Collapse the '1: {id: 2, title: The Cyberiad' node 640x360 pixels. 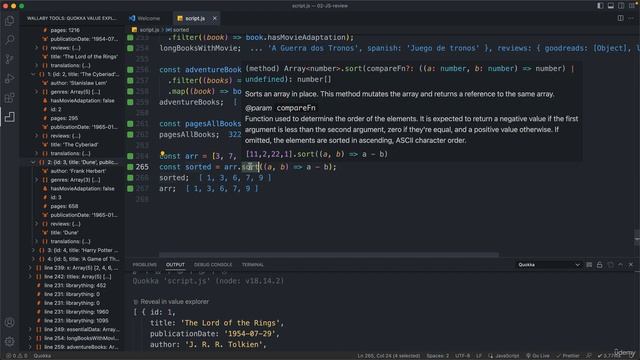click(x=33, y=74)
